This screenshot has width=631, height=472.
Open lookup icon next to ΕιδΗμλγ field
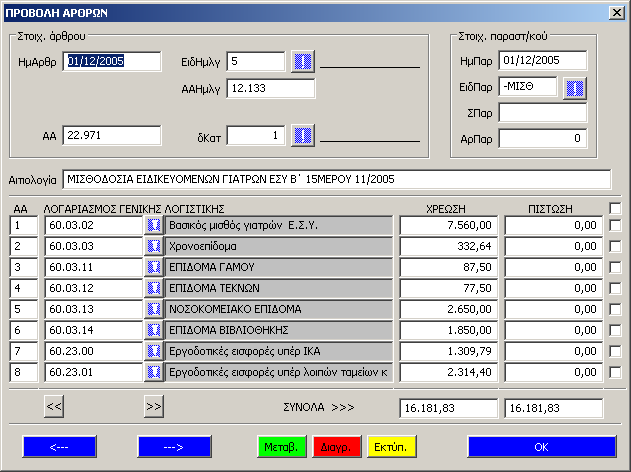click(x=303, y=62)
